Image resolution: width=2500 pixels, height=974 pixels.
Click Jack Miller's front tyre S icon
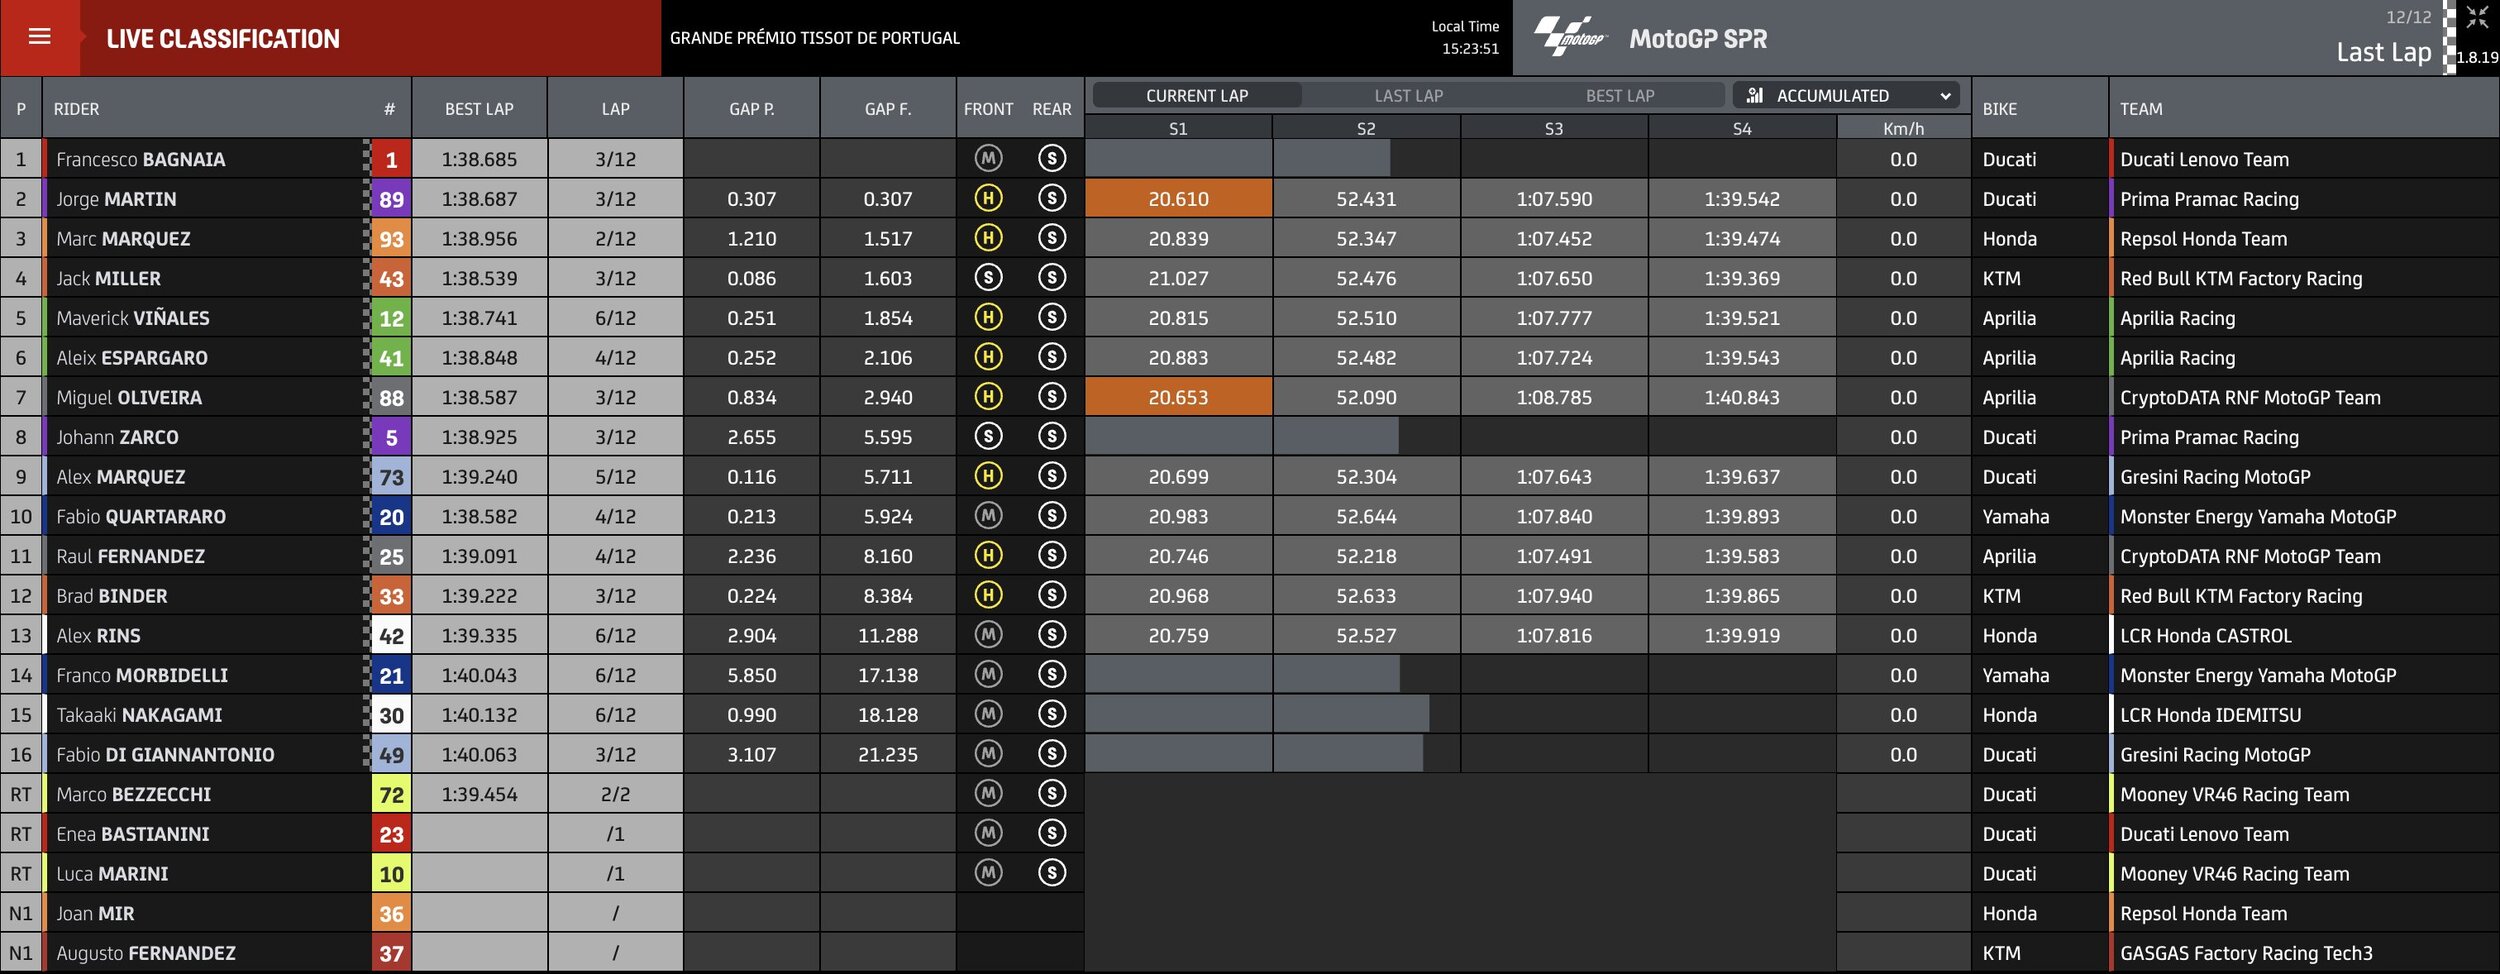[x=988, y=277]
